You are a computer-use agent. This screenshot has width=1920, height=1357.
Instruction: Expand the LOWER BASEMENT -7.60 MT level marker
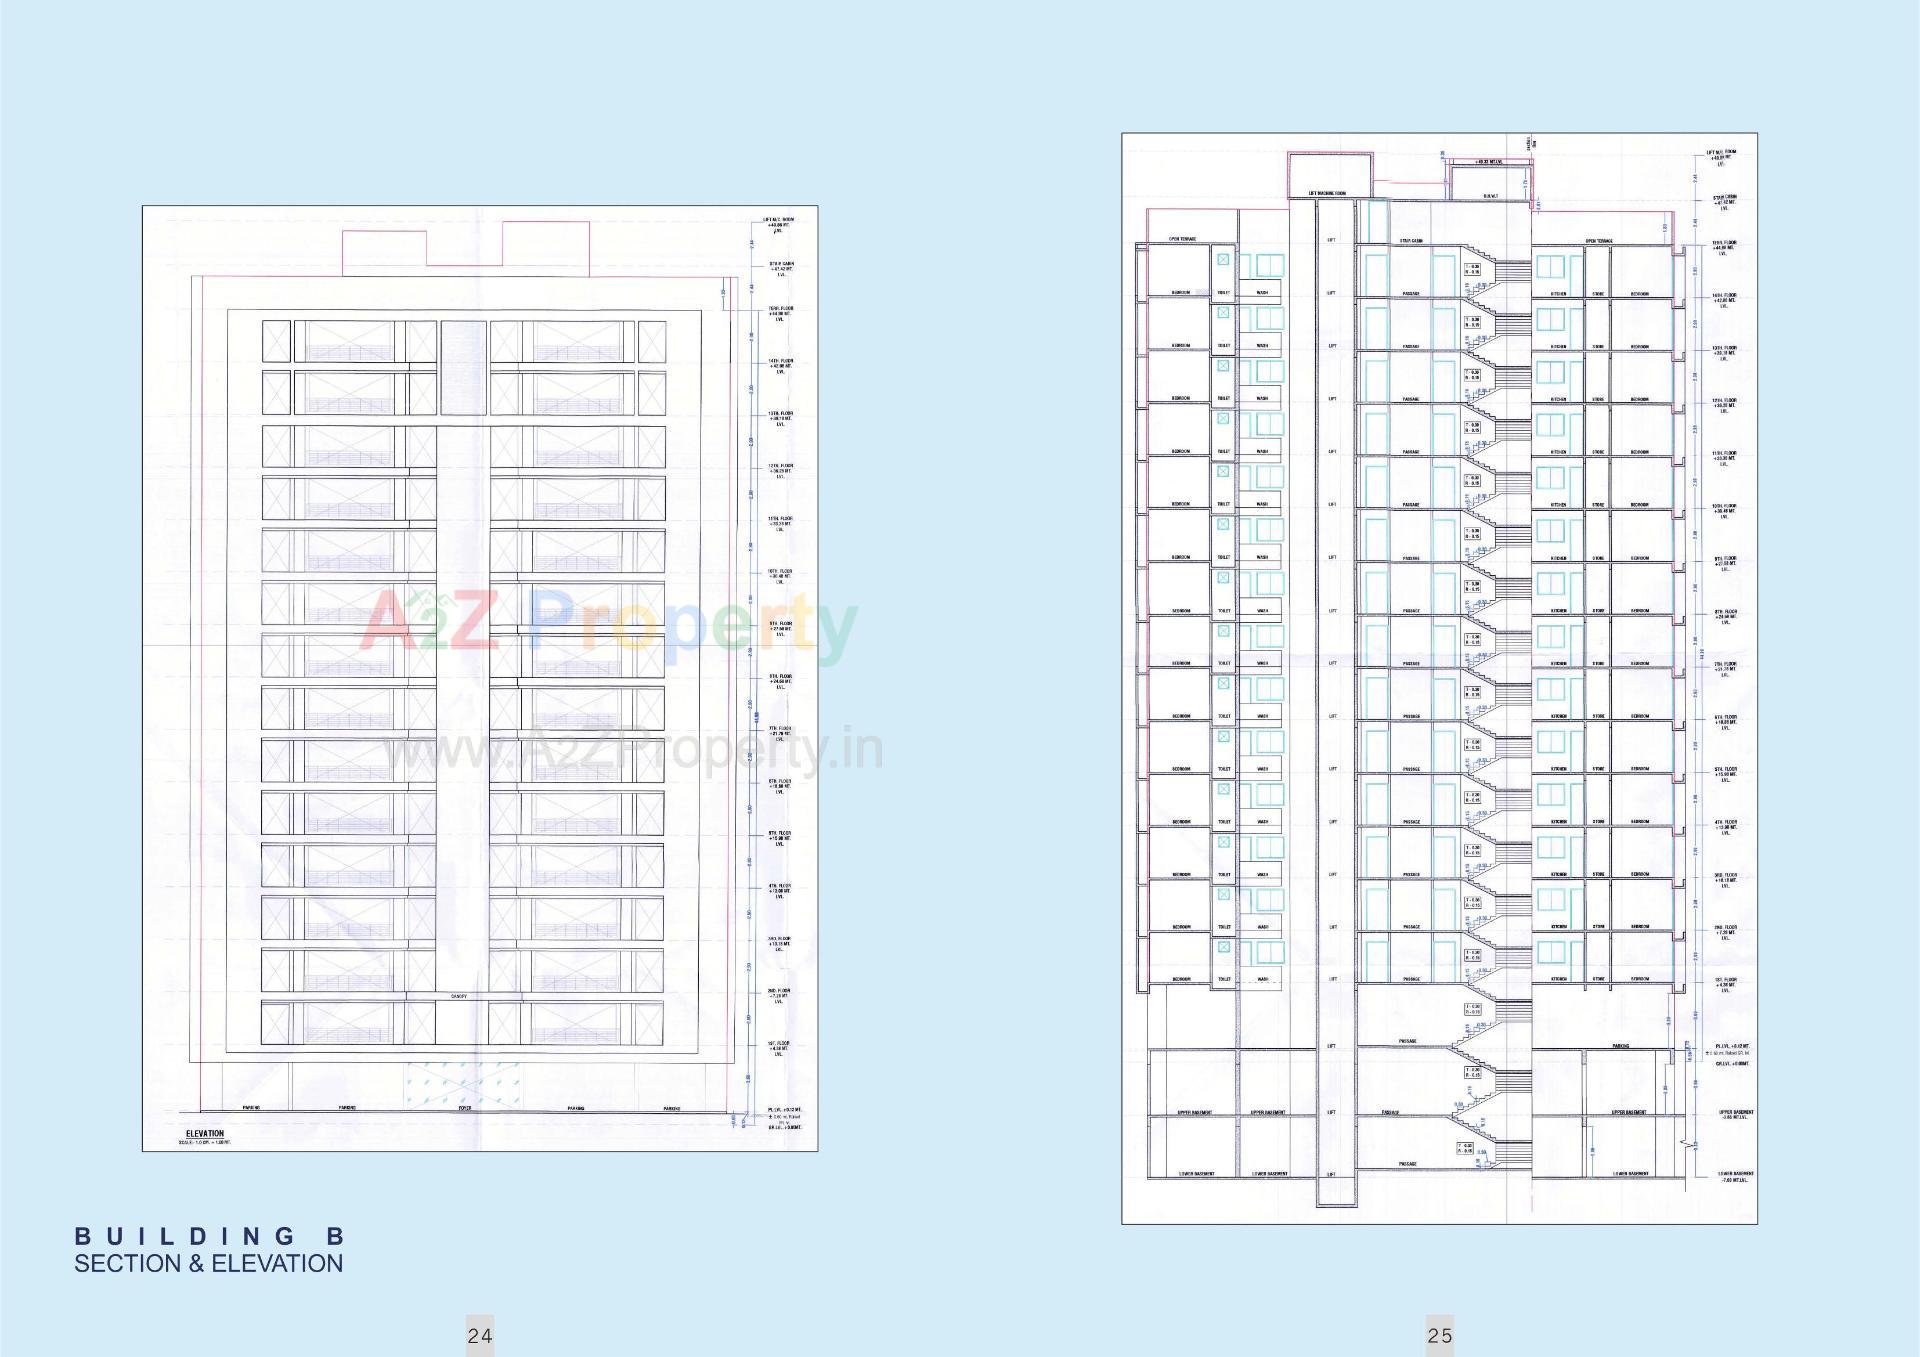point(1735,1177)
